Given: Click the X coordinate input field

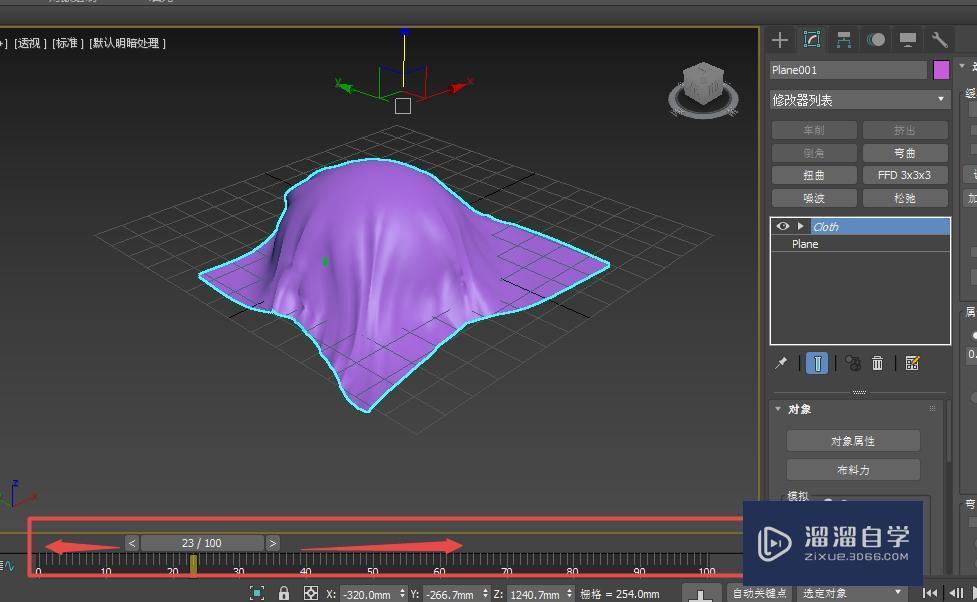Looking at the screenshot, I should point(367,594).
